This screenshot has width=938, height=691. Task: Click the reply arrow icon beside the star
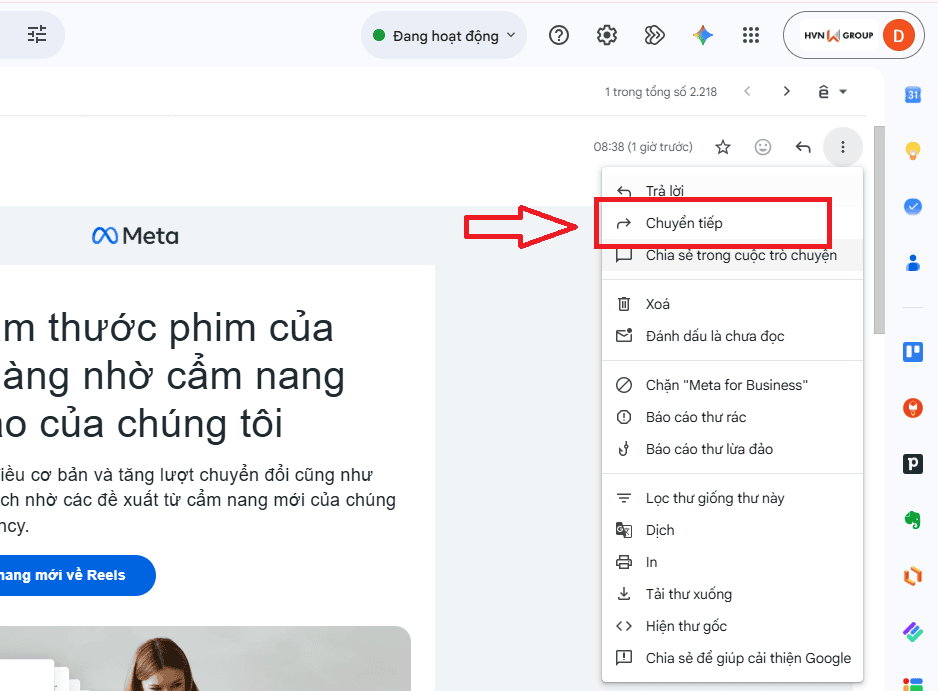point(803,147)
